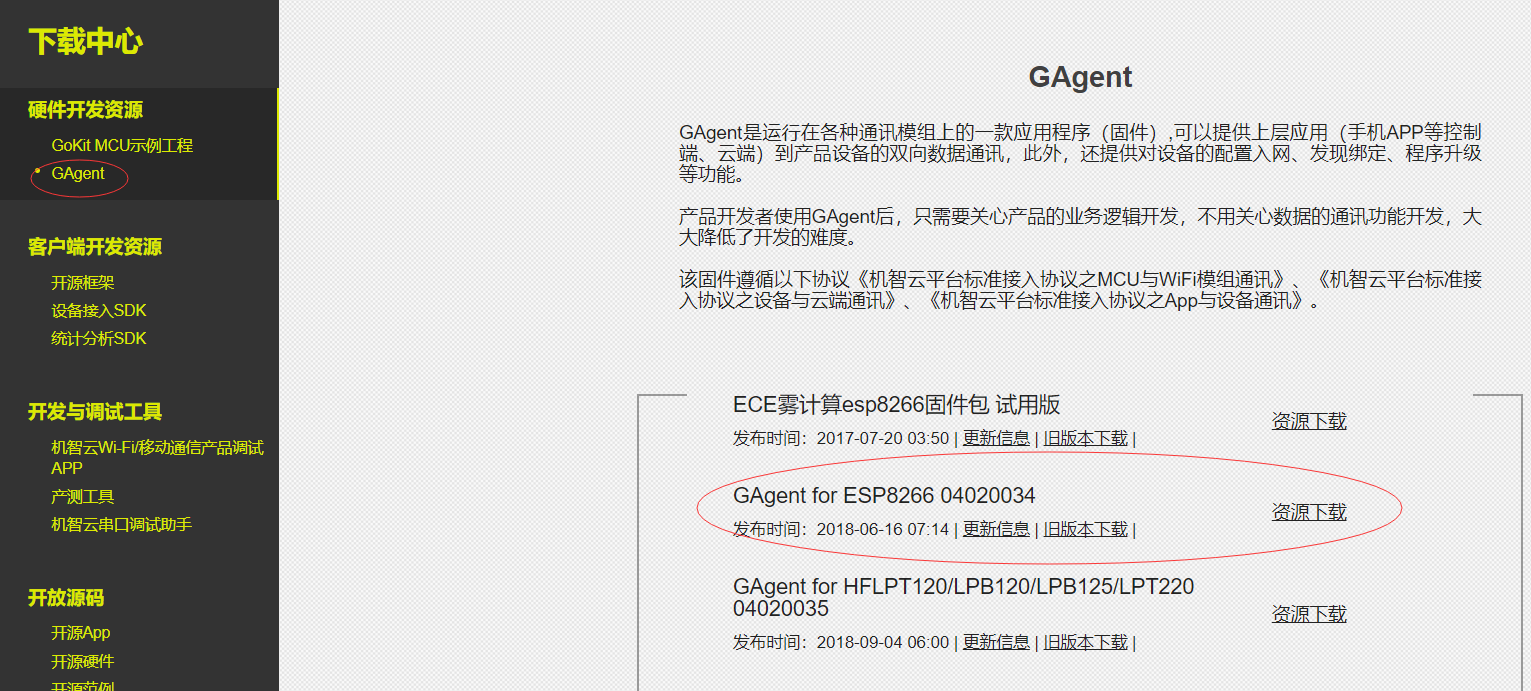Download GAgent for HFLPT120 via 资源下载
The height and width of the screenshot is (691, 1531).
[1309, 614]
